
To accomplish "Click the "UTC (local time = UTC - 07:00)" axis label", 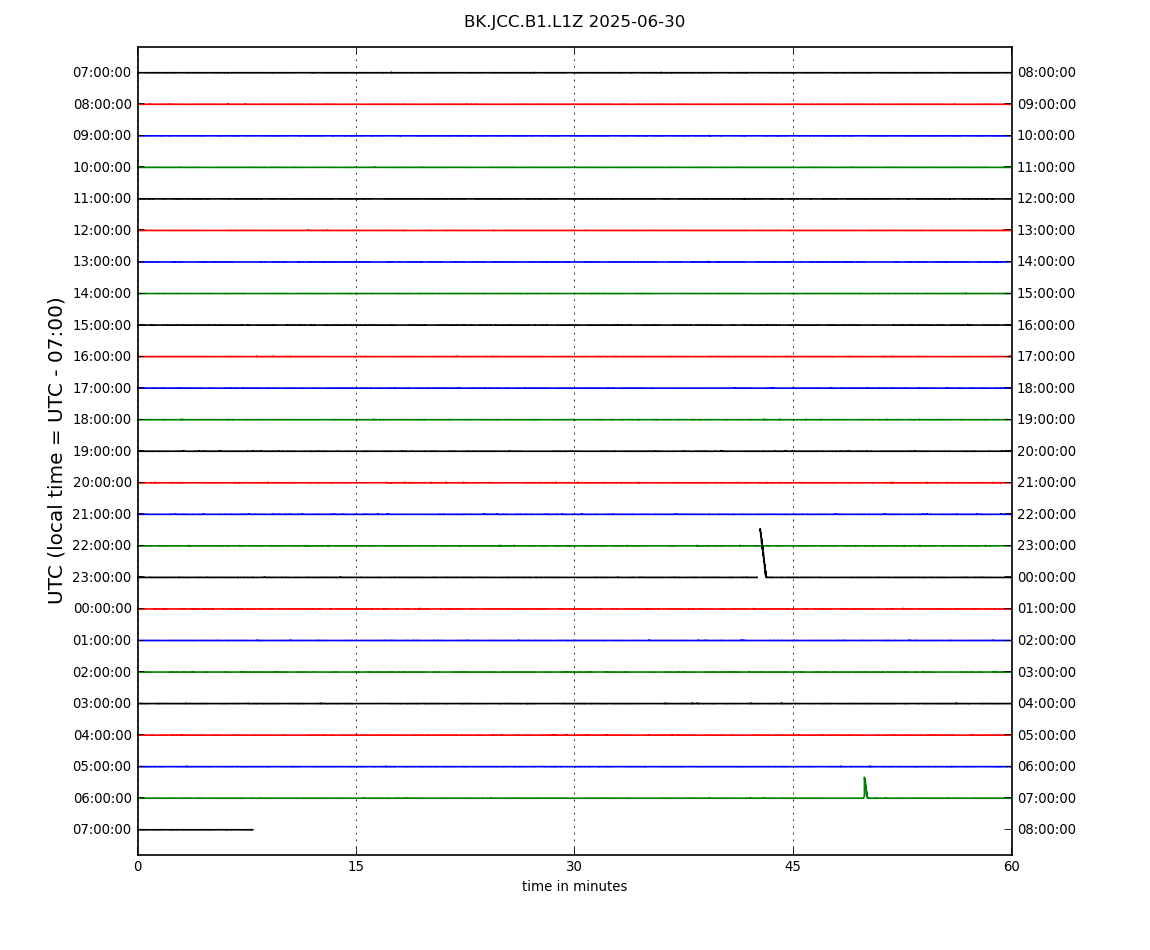I will pyautogui.click(x=56, y=450).
